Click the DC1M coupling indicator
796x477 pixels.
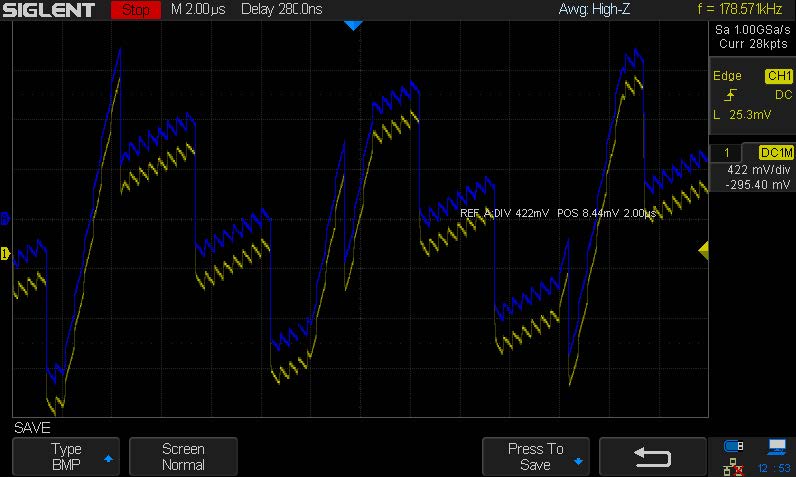[x=775, y=152]
